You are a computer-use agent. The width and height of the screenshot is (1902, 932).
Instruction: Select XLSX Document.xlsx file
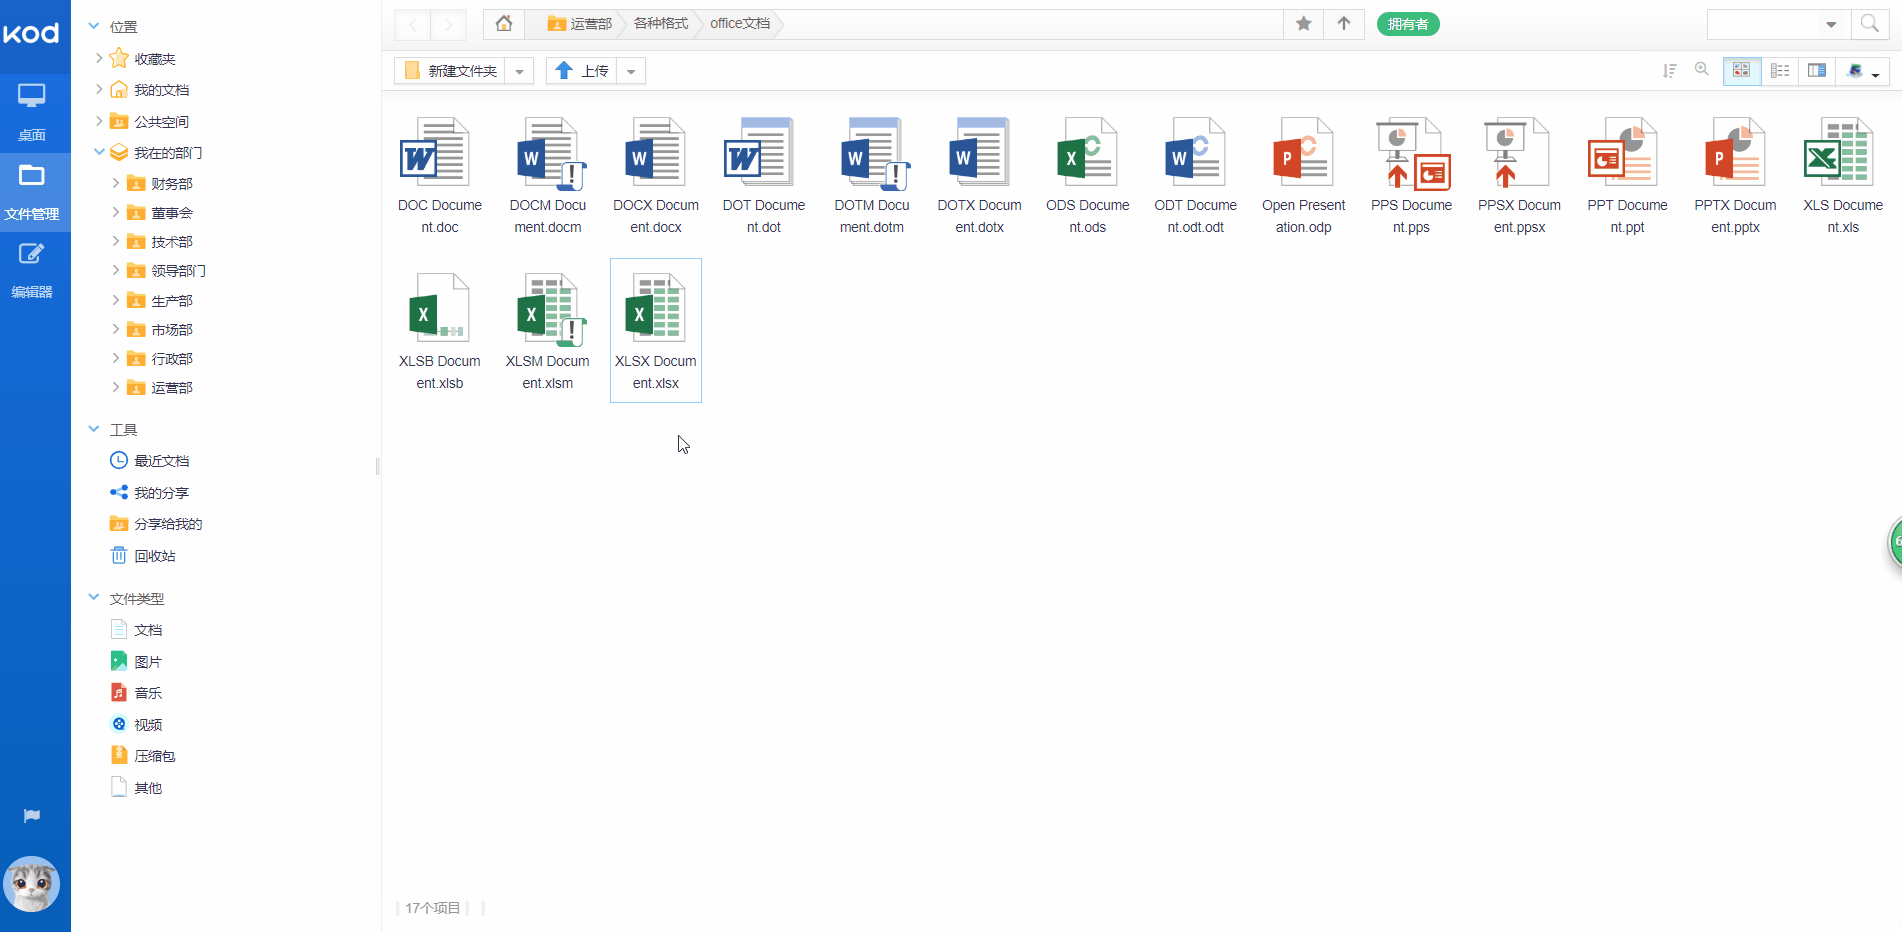656,331
